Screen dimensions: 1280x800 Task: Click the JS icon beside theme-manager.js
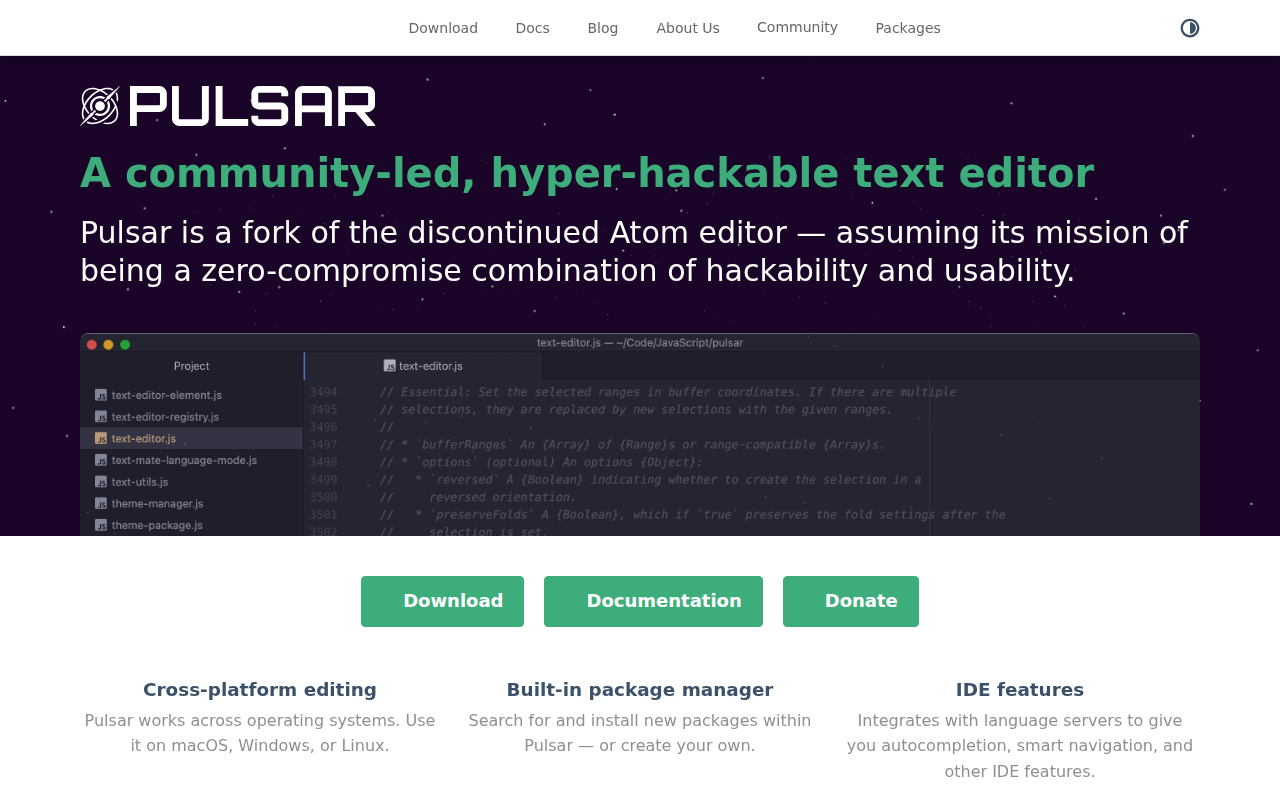tap(101, 503)
